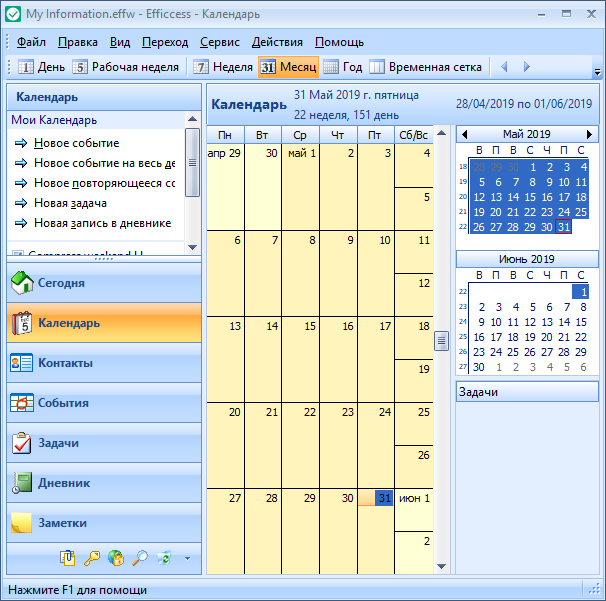Select June 1 cell in month grid
This screenshot has width=606, height=601.
(414, 510)
